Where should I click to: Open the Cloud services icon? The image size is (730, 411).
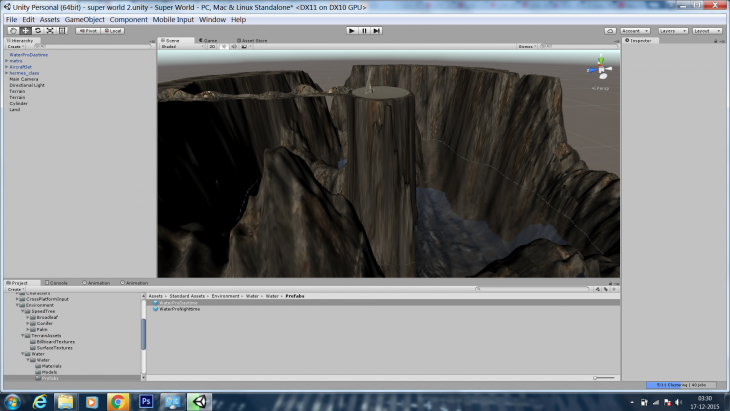click(609, 31)
